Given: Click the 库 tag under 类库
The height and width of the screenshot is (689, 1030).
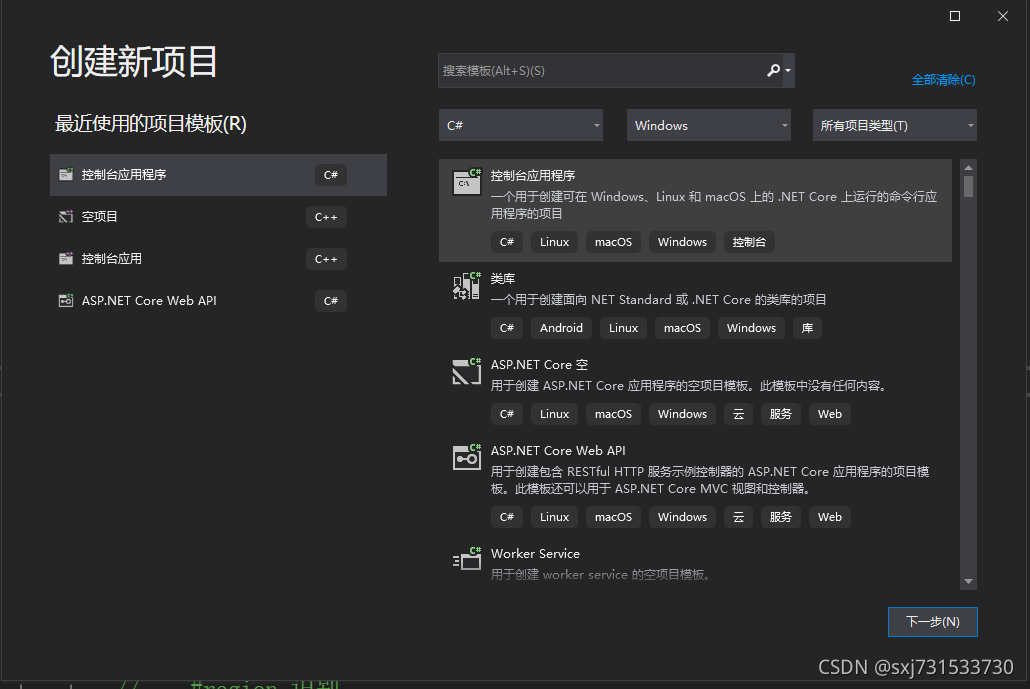Looking at the screenshot, I should coord(807,328).
